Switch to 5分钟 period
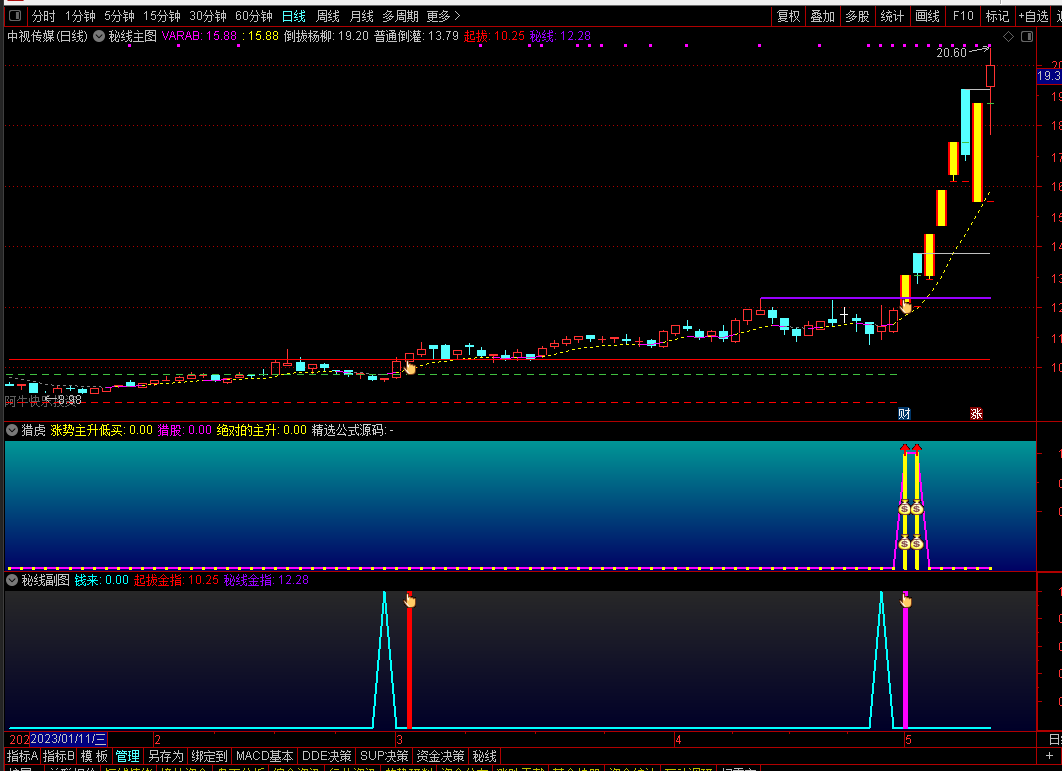The width and height of the screenshot is (1062, 771). pyautogui.click(x=119, y=16)
